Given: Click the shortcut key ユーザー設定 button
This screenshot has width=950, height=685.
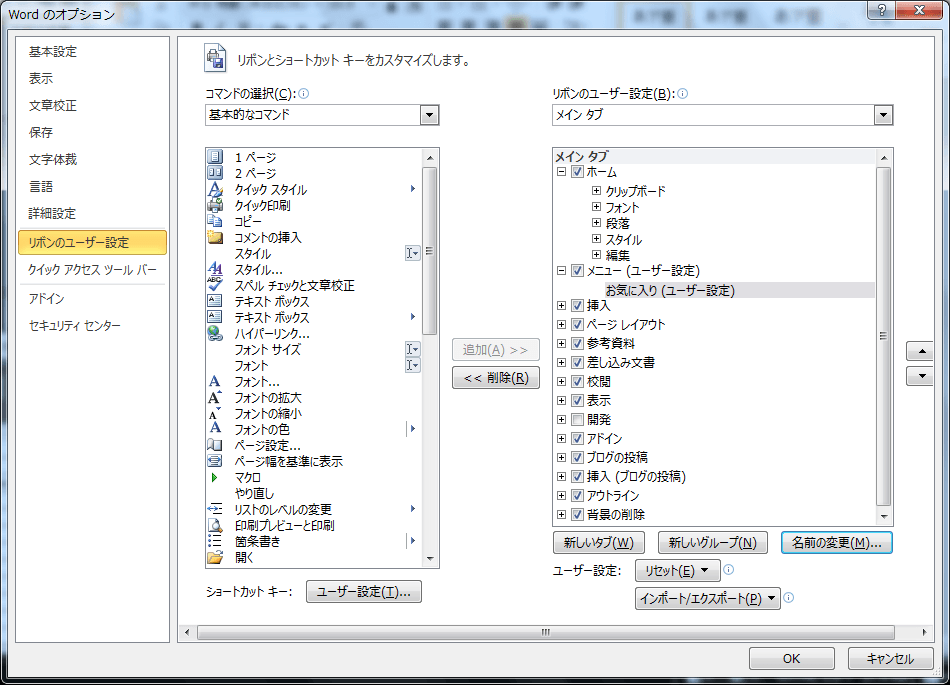Looking at the screenshot, I should (x=364, y=592).
